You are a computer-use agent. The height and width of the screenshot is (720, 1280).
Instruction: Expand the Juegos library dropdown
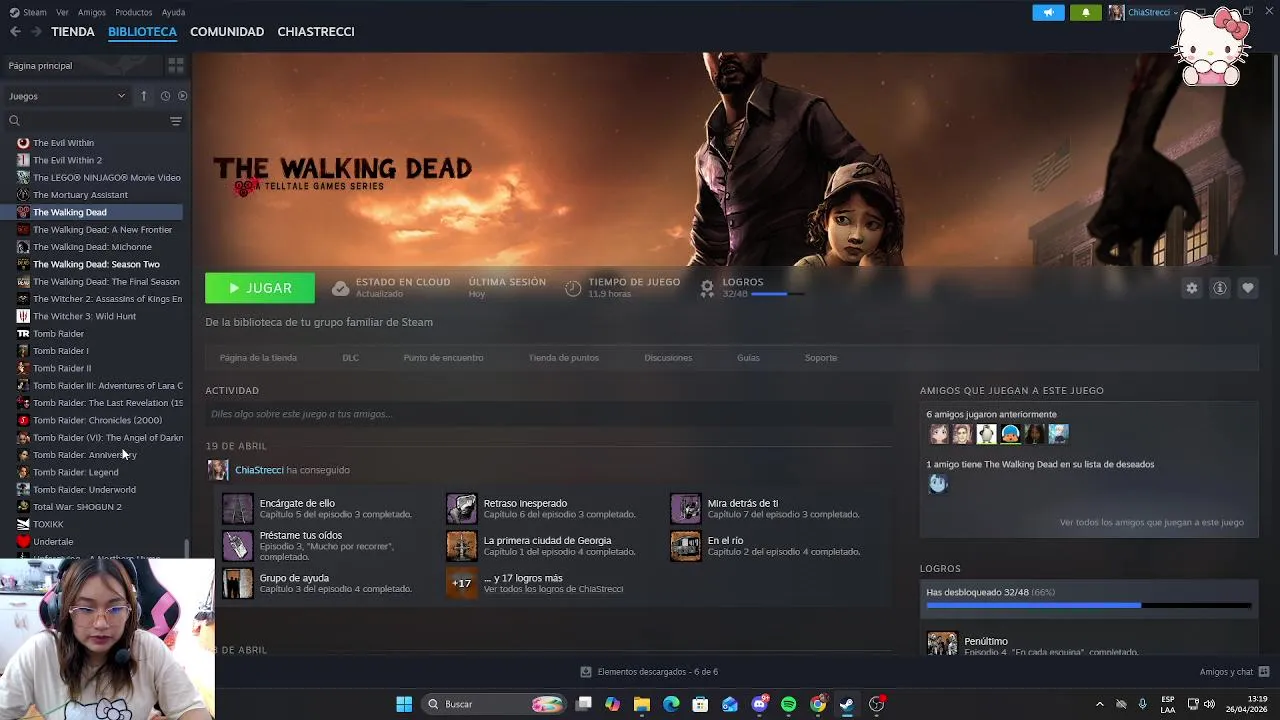pos(67,96)
